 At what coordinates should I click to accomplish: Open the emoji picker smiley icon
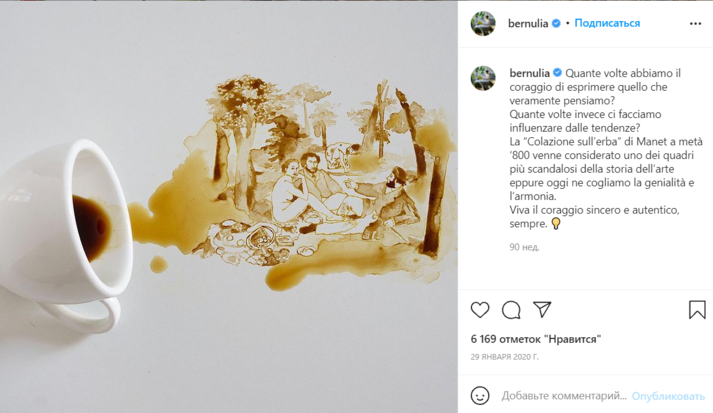[x=480, y=396]
